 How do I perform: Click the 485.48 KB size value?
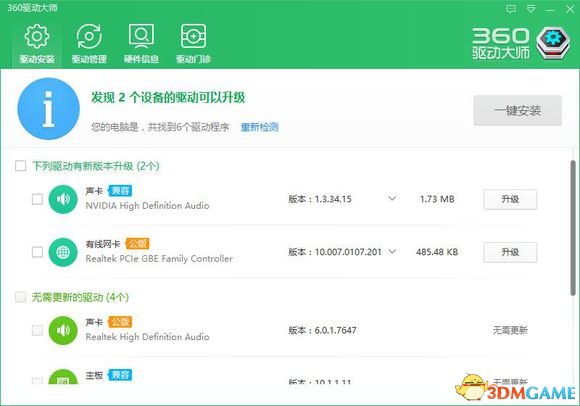coord(437,252)
